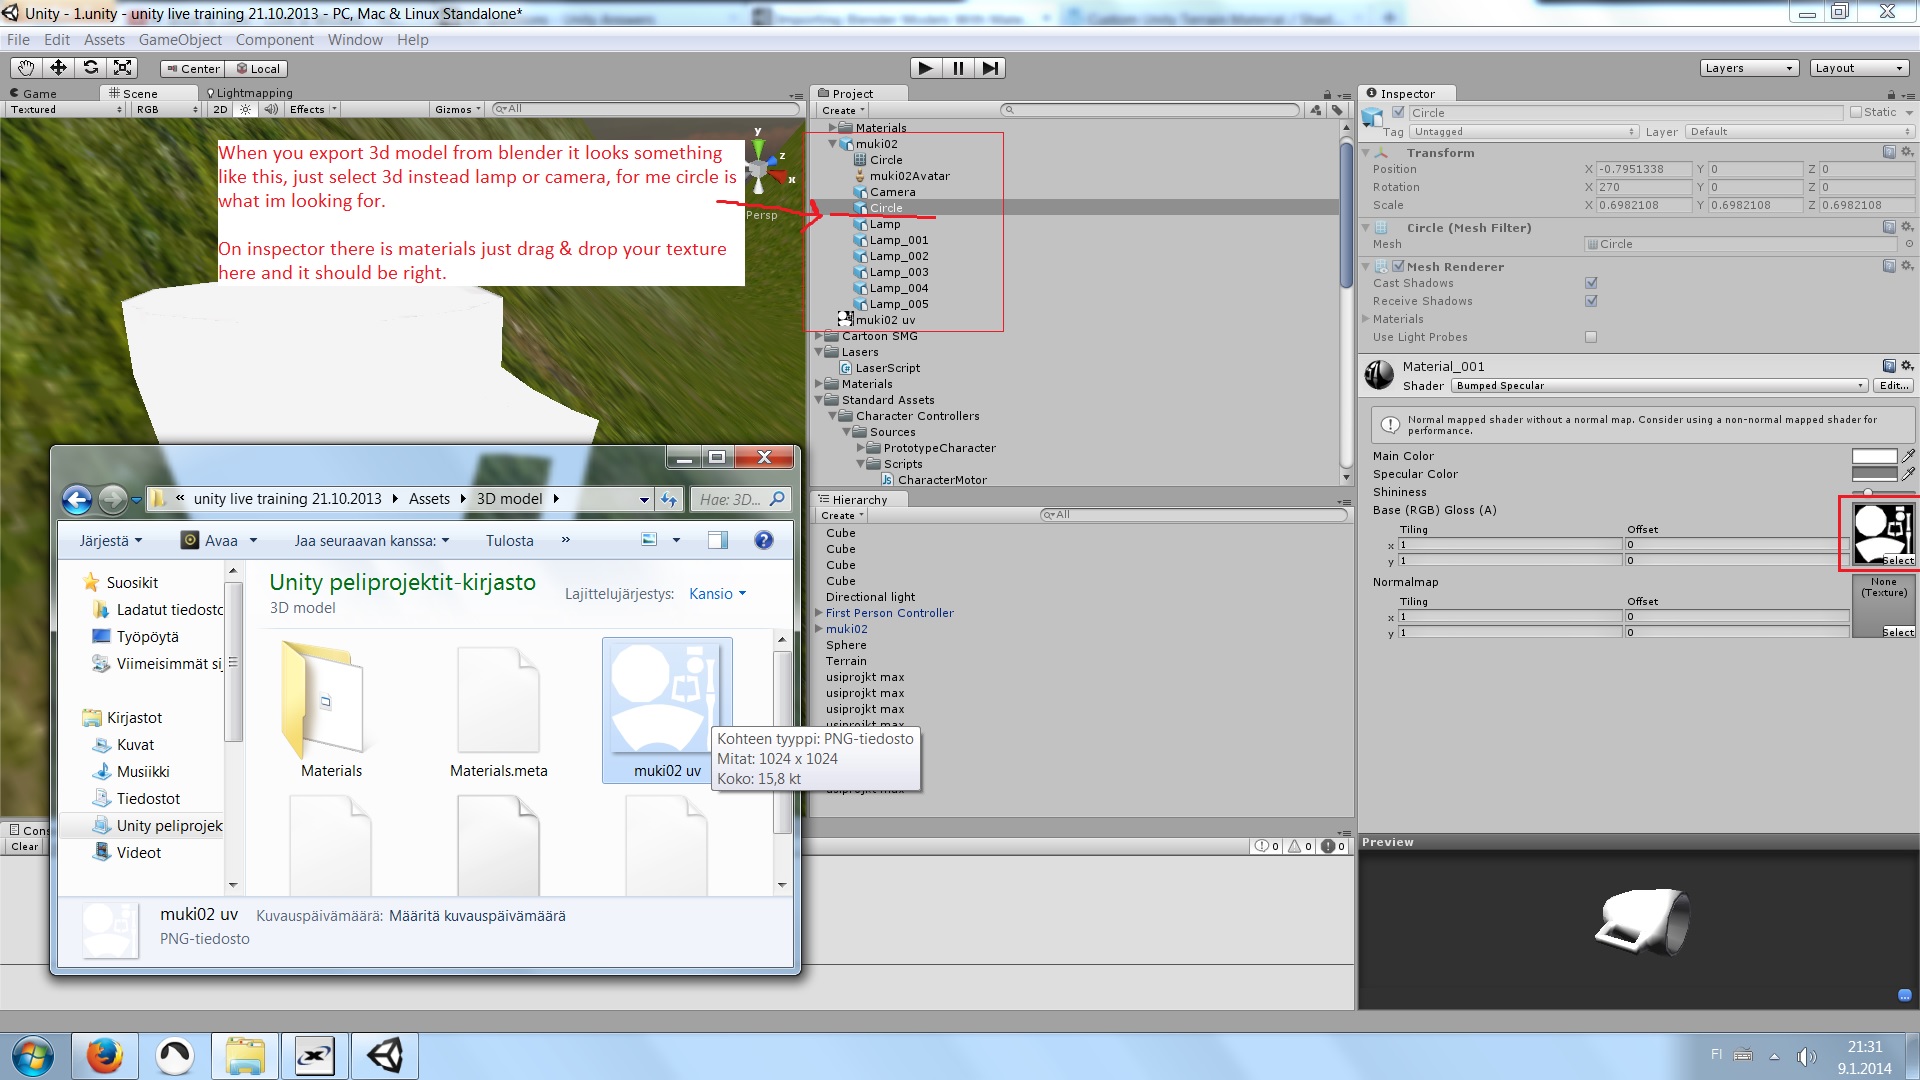Click Select on Normalmap texture slot
The image size is (1920, 1080).
tap(1898, 633)
